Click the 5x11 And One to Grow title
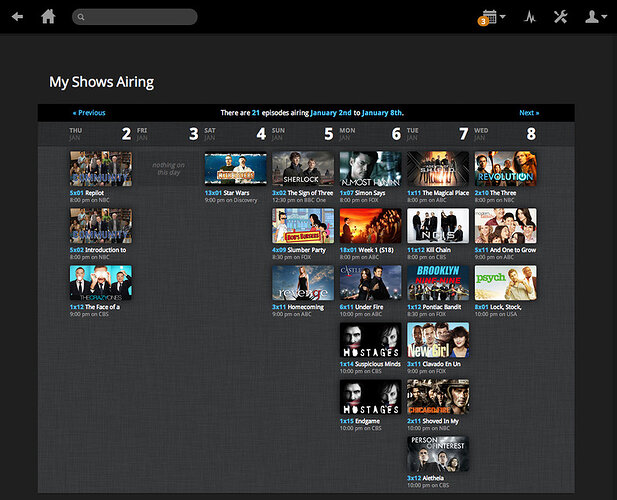Viewport: 617px width, 500px height. (505, 250)
